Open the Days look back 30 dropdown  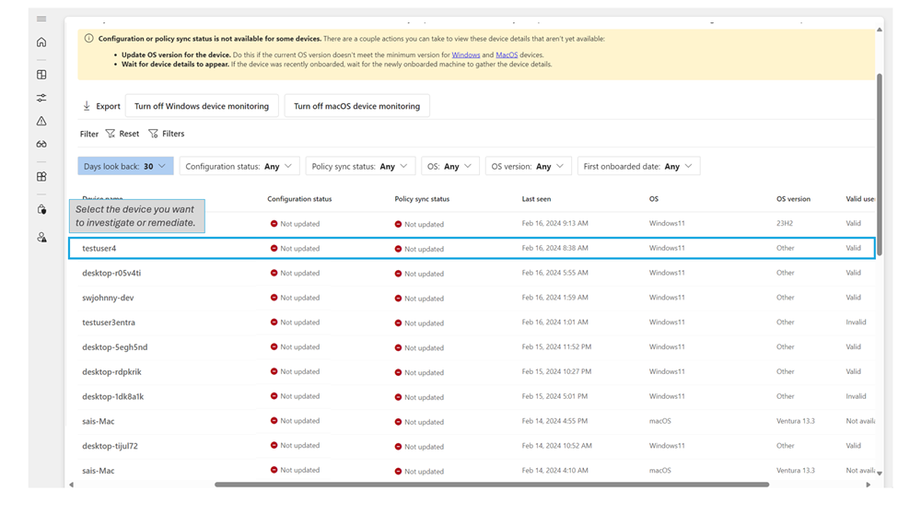click(125, 166)
